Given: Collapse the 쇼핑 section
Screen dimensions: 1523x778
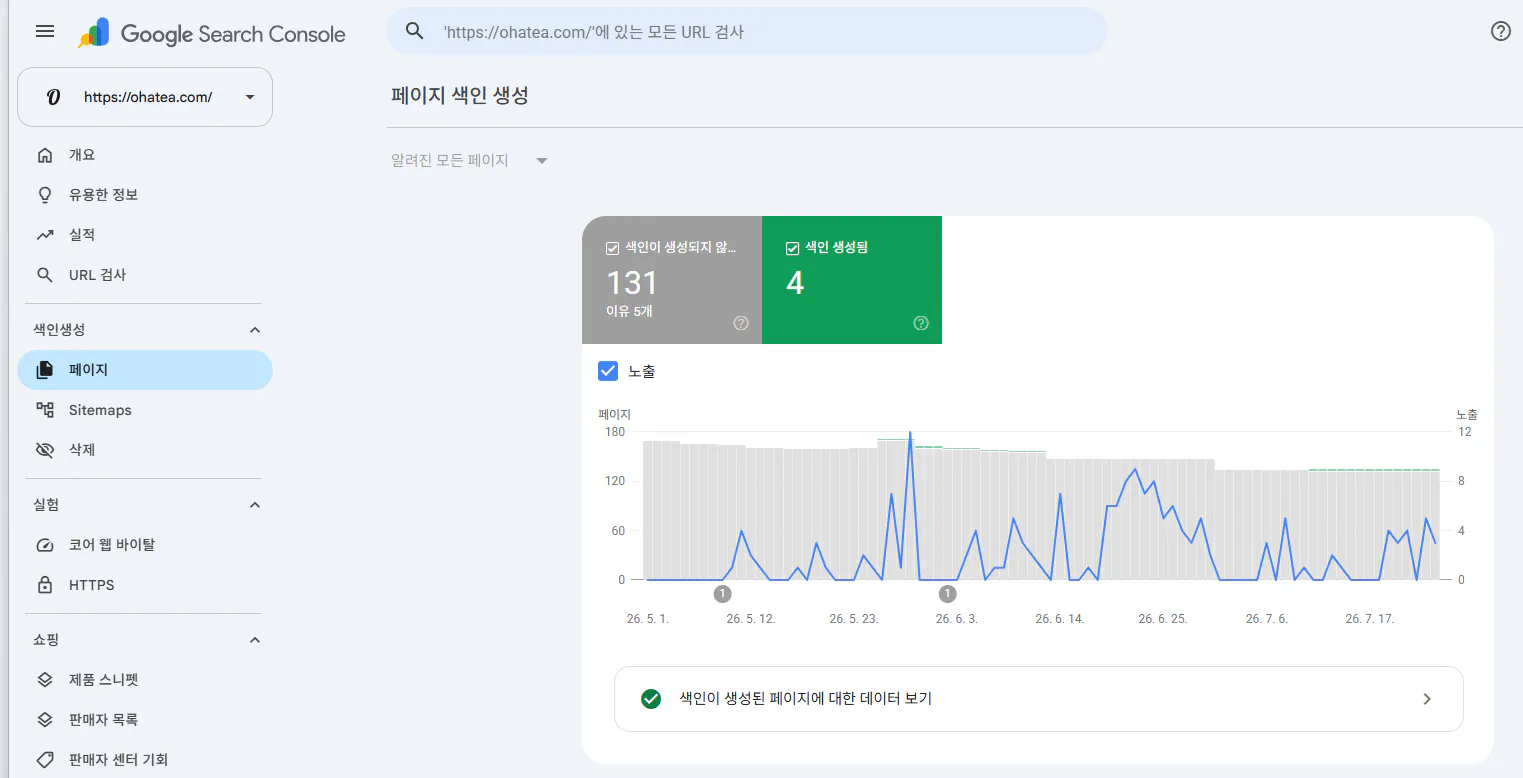Looking at the screenshot, I should [255, 640].
